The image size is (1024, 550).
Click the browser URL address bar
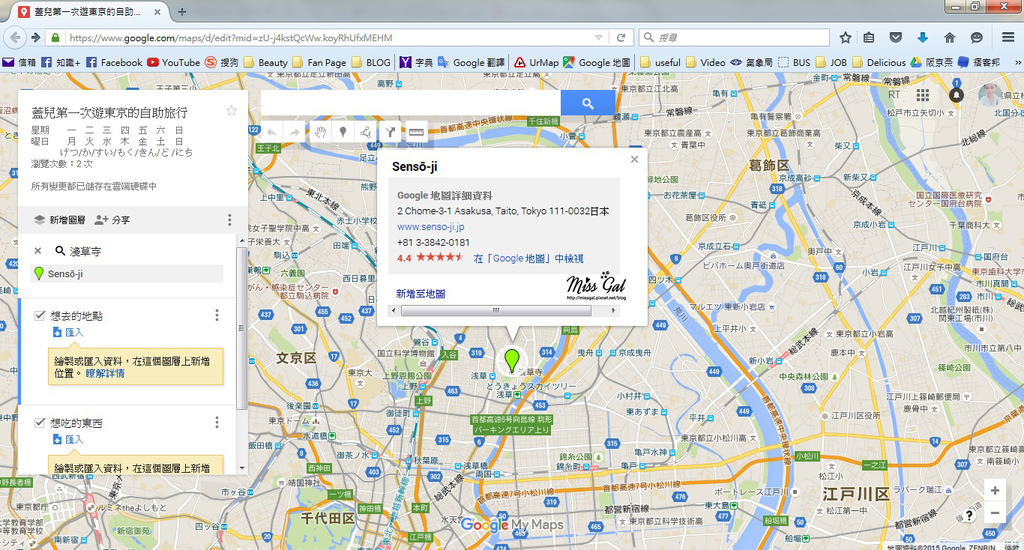coord(327,38)
